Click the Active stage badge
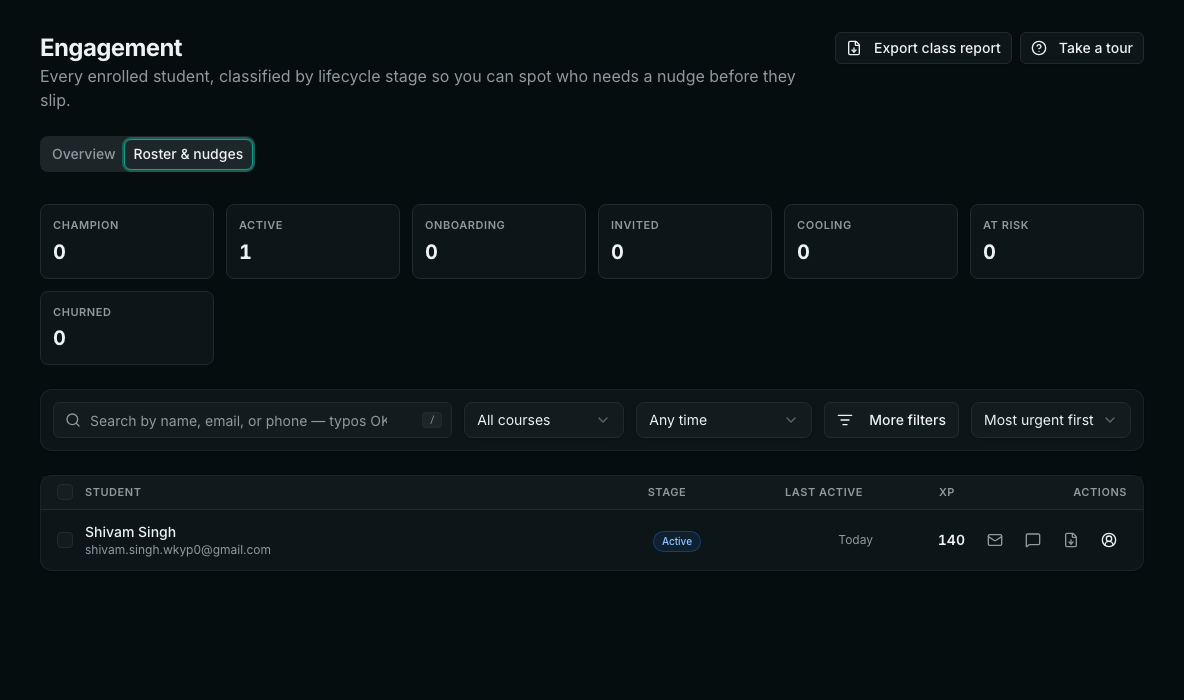 [677, 541]
